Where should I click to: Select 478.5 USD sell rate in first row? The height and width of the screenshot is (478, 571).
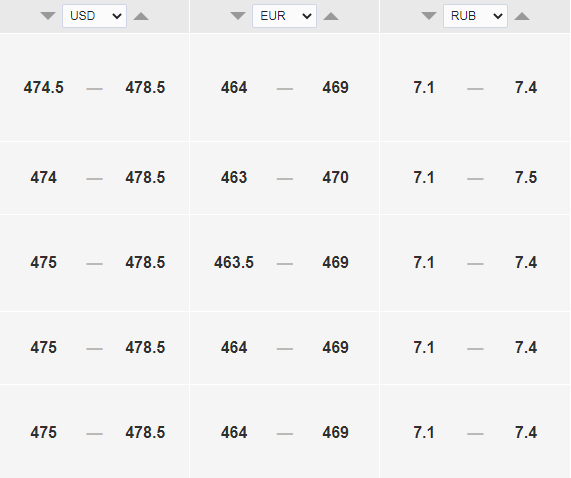tap(145, 88)
